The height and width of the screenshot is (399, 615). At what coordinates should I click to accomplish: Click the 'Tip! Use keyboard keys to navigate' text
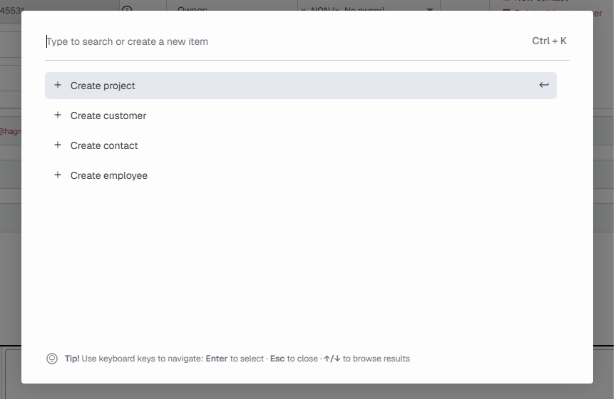click(134, 359)
